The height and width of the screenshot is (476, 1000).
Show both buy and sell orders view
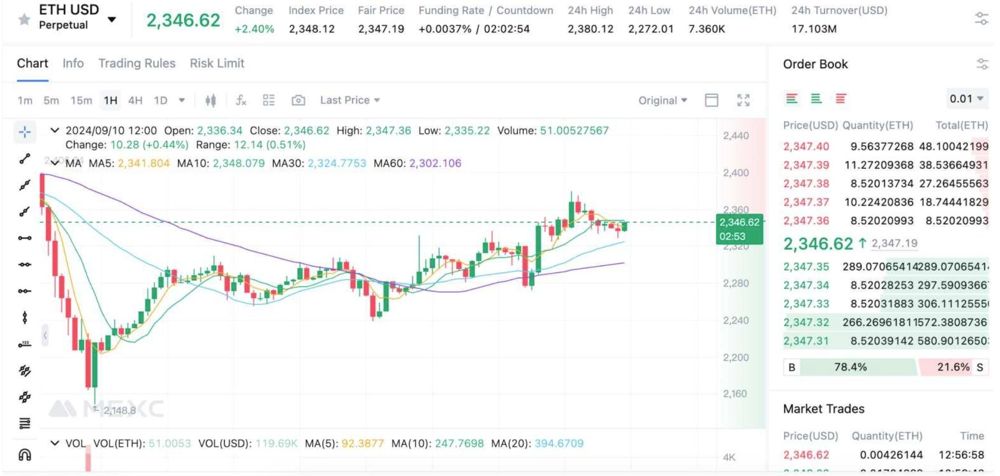(792, 98)
